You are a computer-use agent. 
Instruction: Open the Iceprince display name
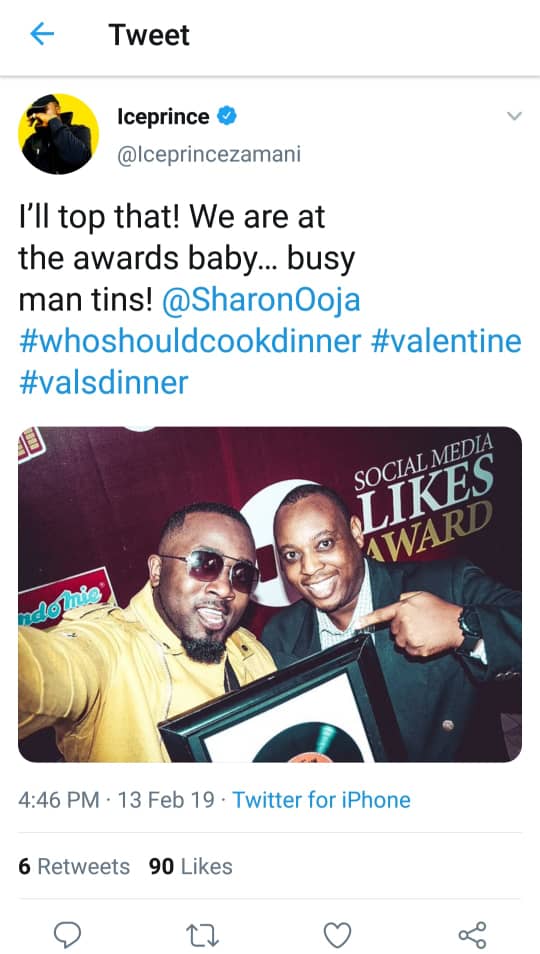[164, 116]
